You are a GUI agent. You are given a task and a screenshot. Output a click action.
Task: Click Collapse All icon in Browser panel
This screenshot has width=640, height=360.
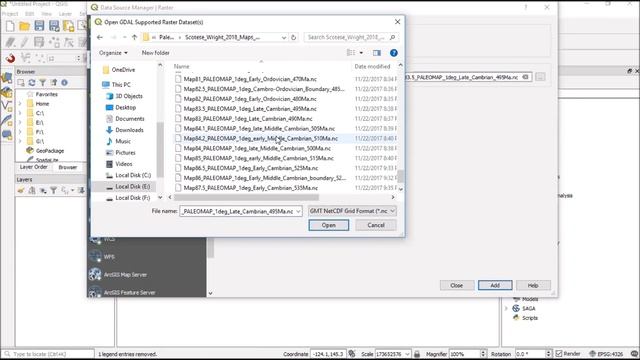click(x=53, y=82)
